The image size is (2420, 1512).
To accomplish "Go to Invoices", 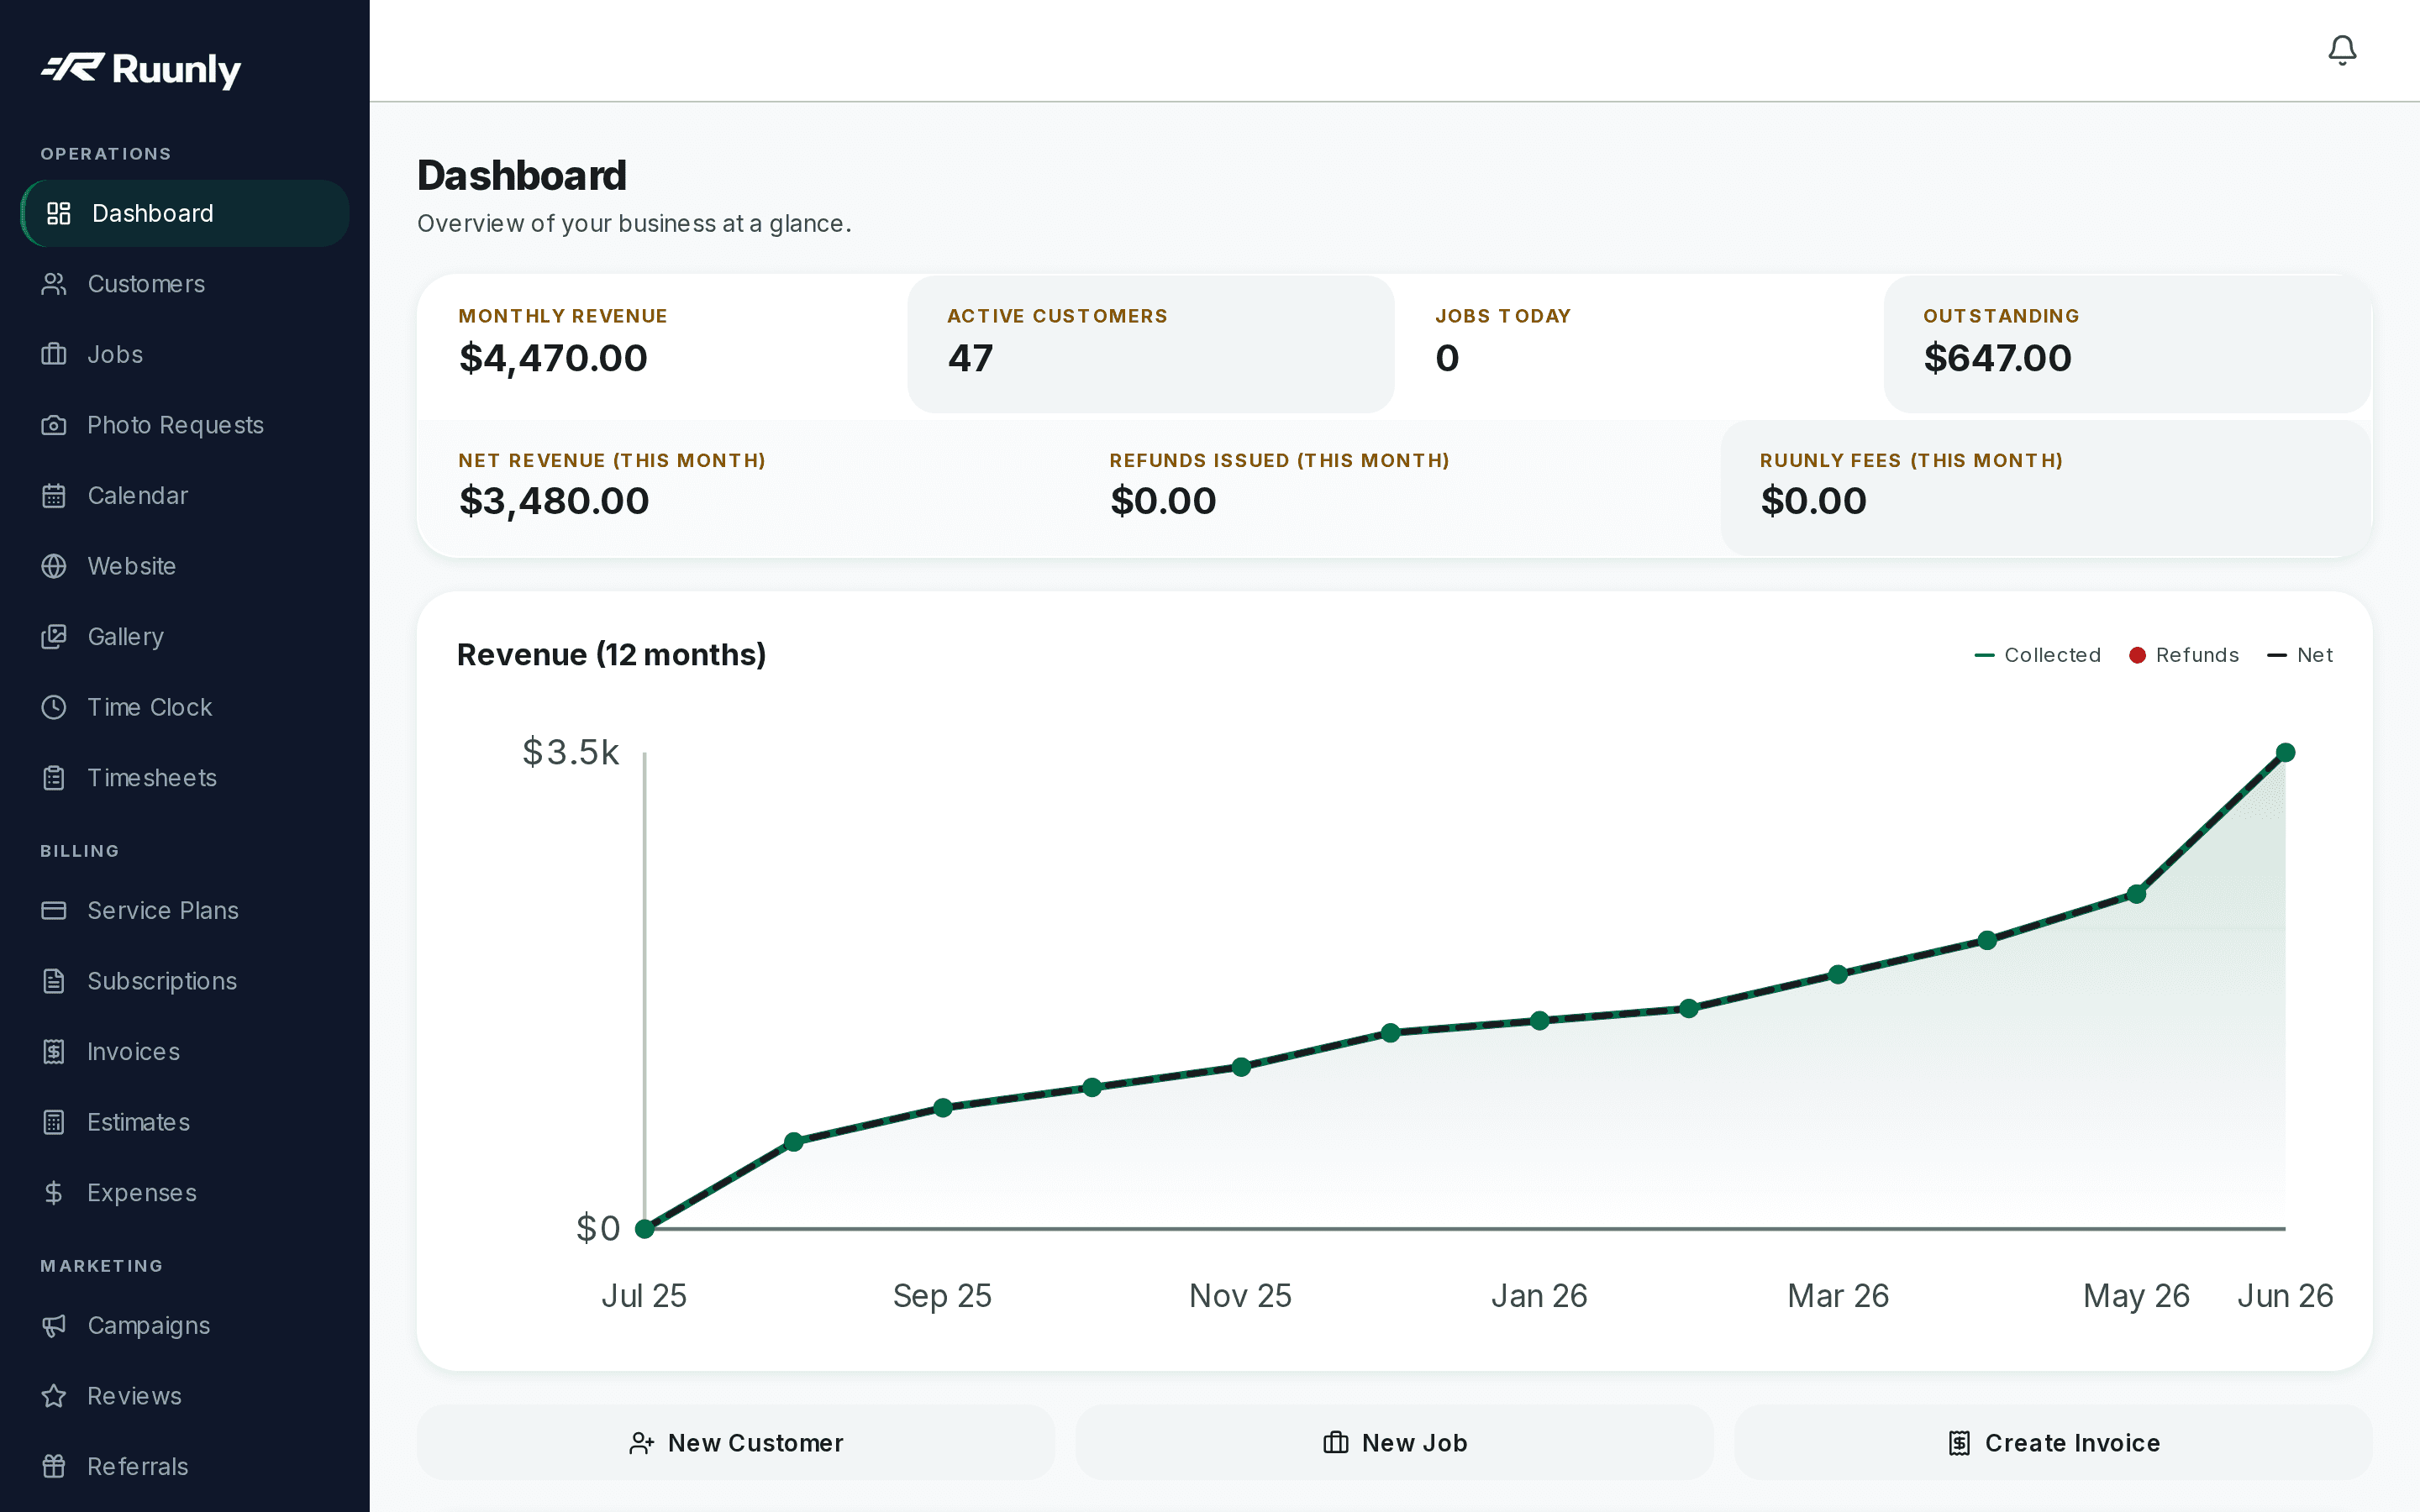I will click(185, 1051).
